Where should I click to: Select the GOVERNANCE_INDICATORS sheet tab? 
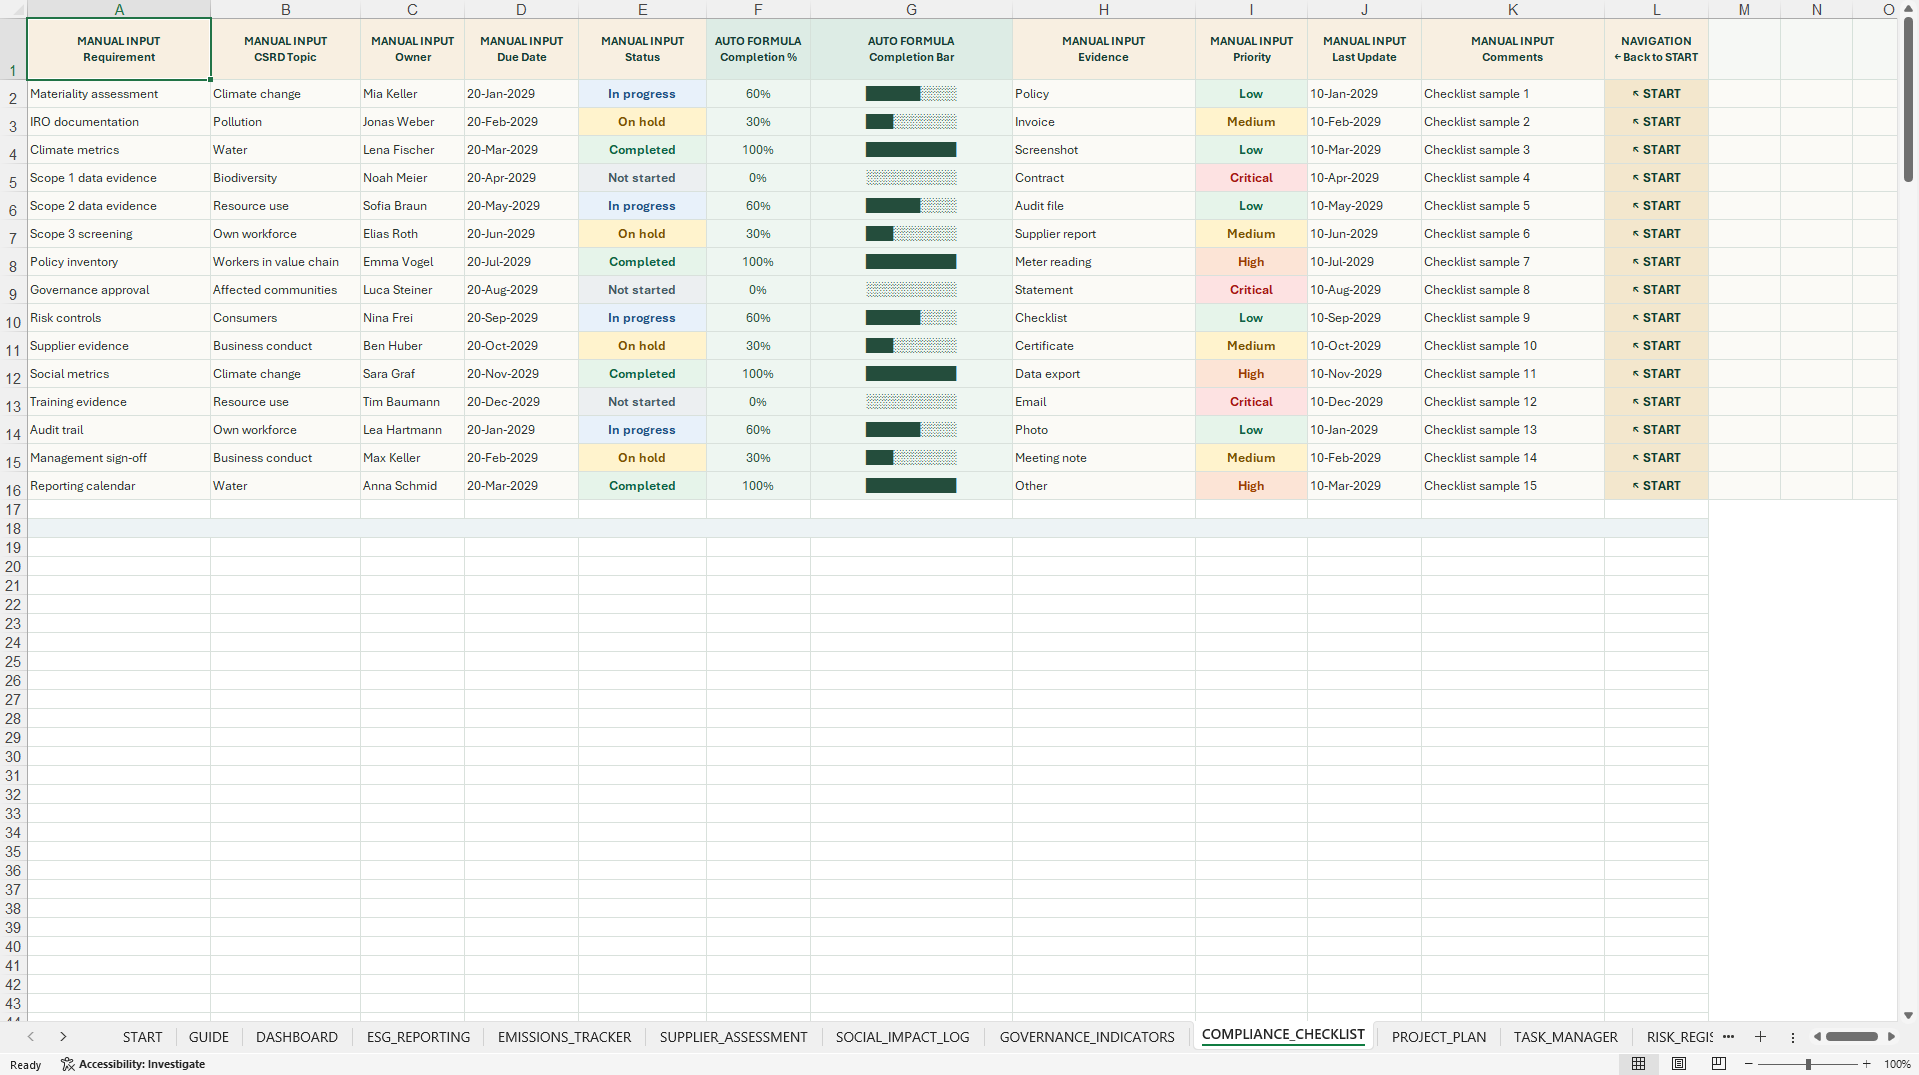(1087, 1037)
